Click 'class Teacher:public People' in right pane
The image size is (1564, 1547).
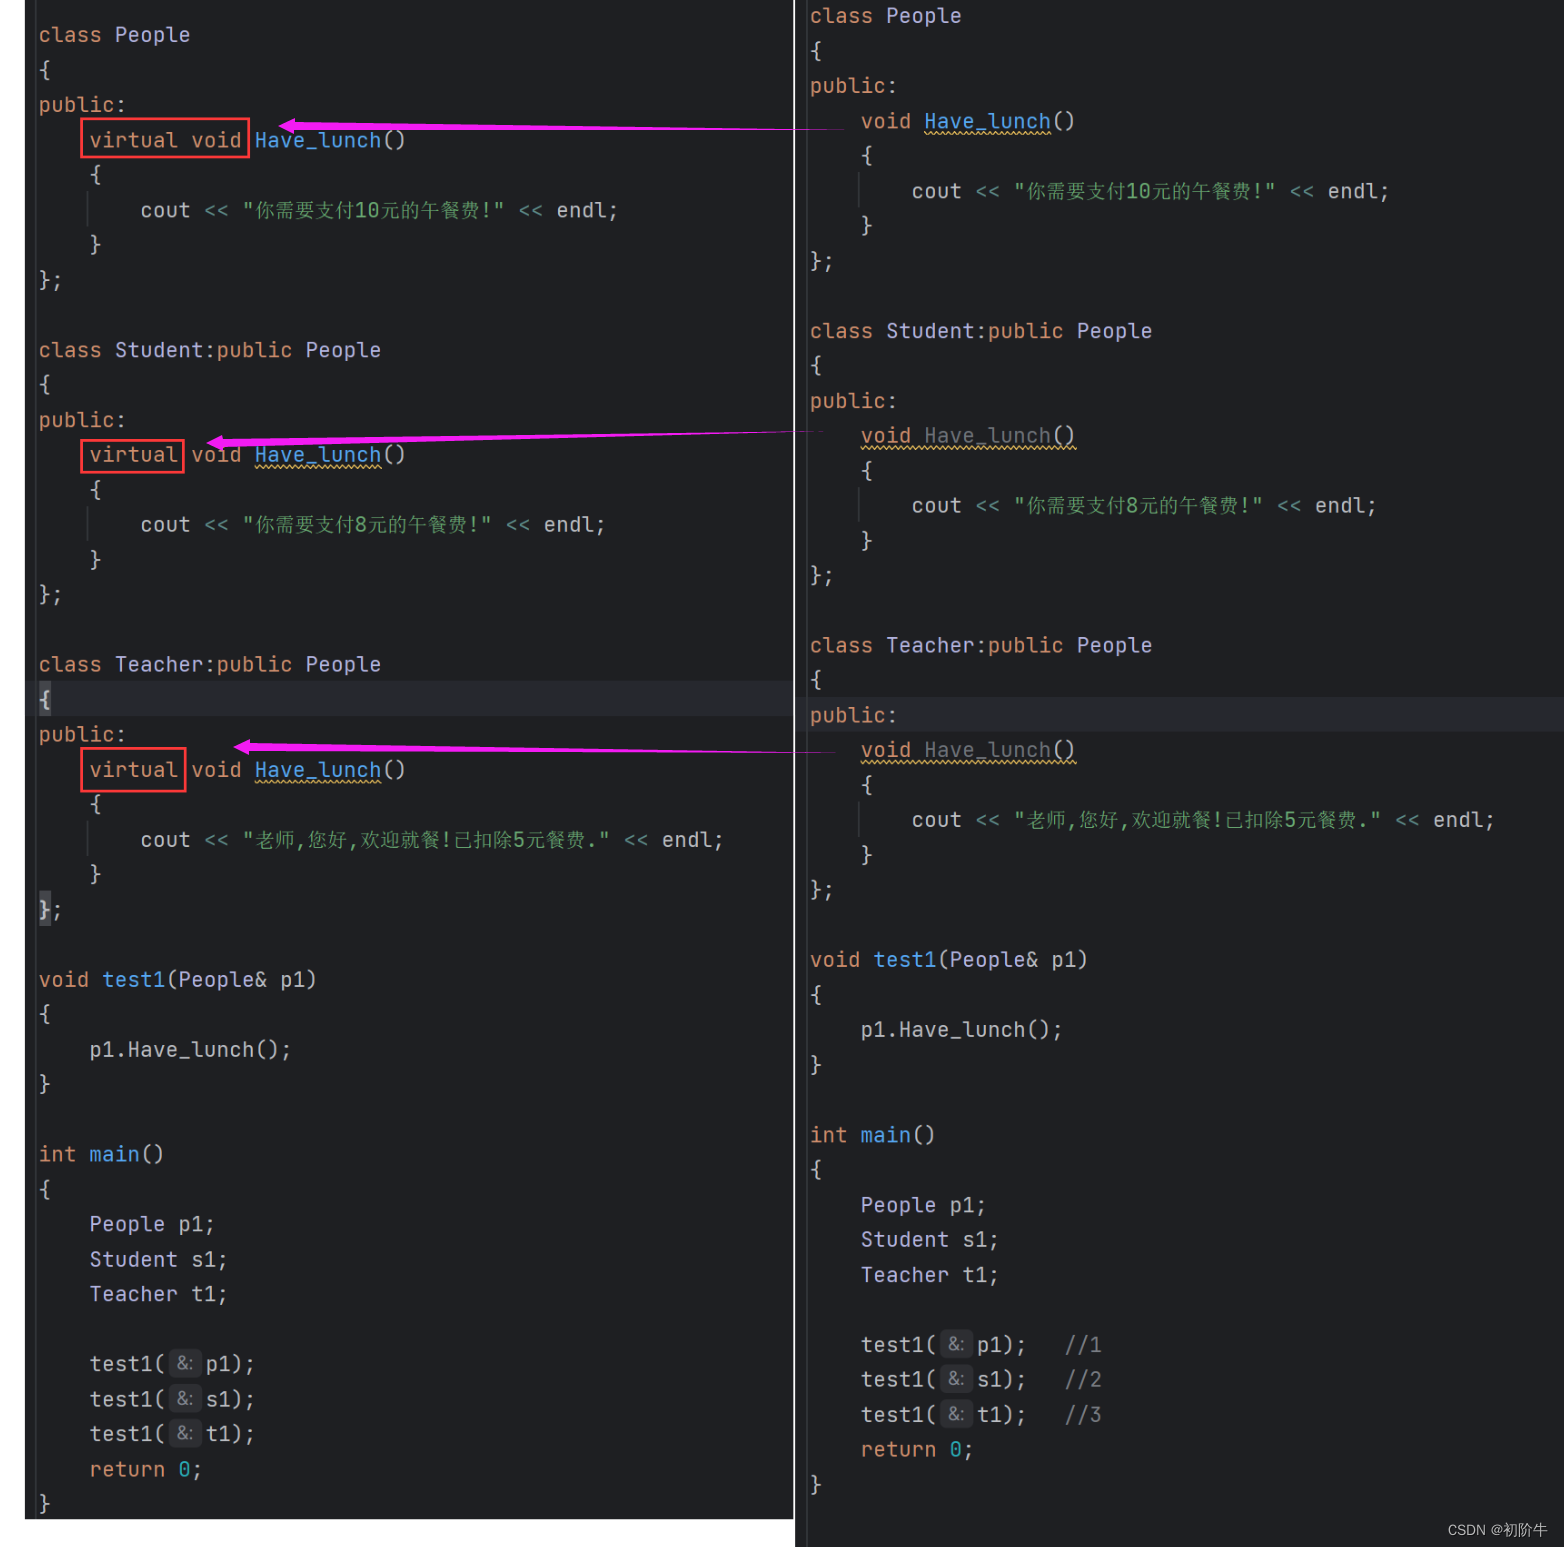point(981,646)
